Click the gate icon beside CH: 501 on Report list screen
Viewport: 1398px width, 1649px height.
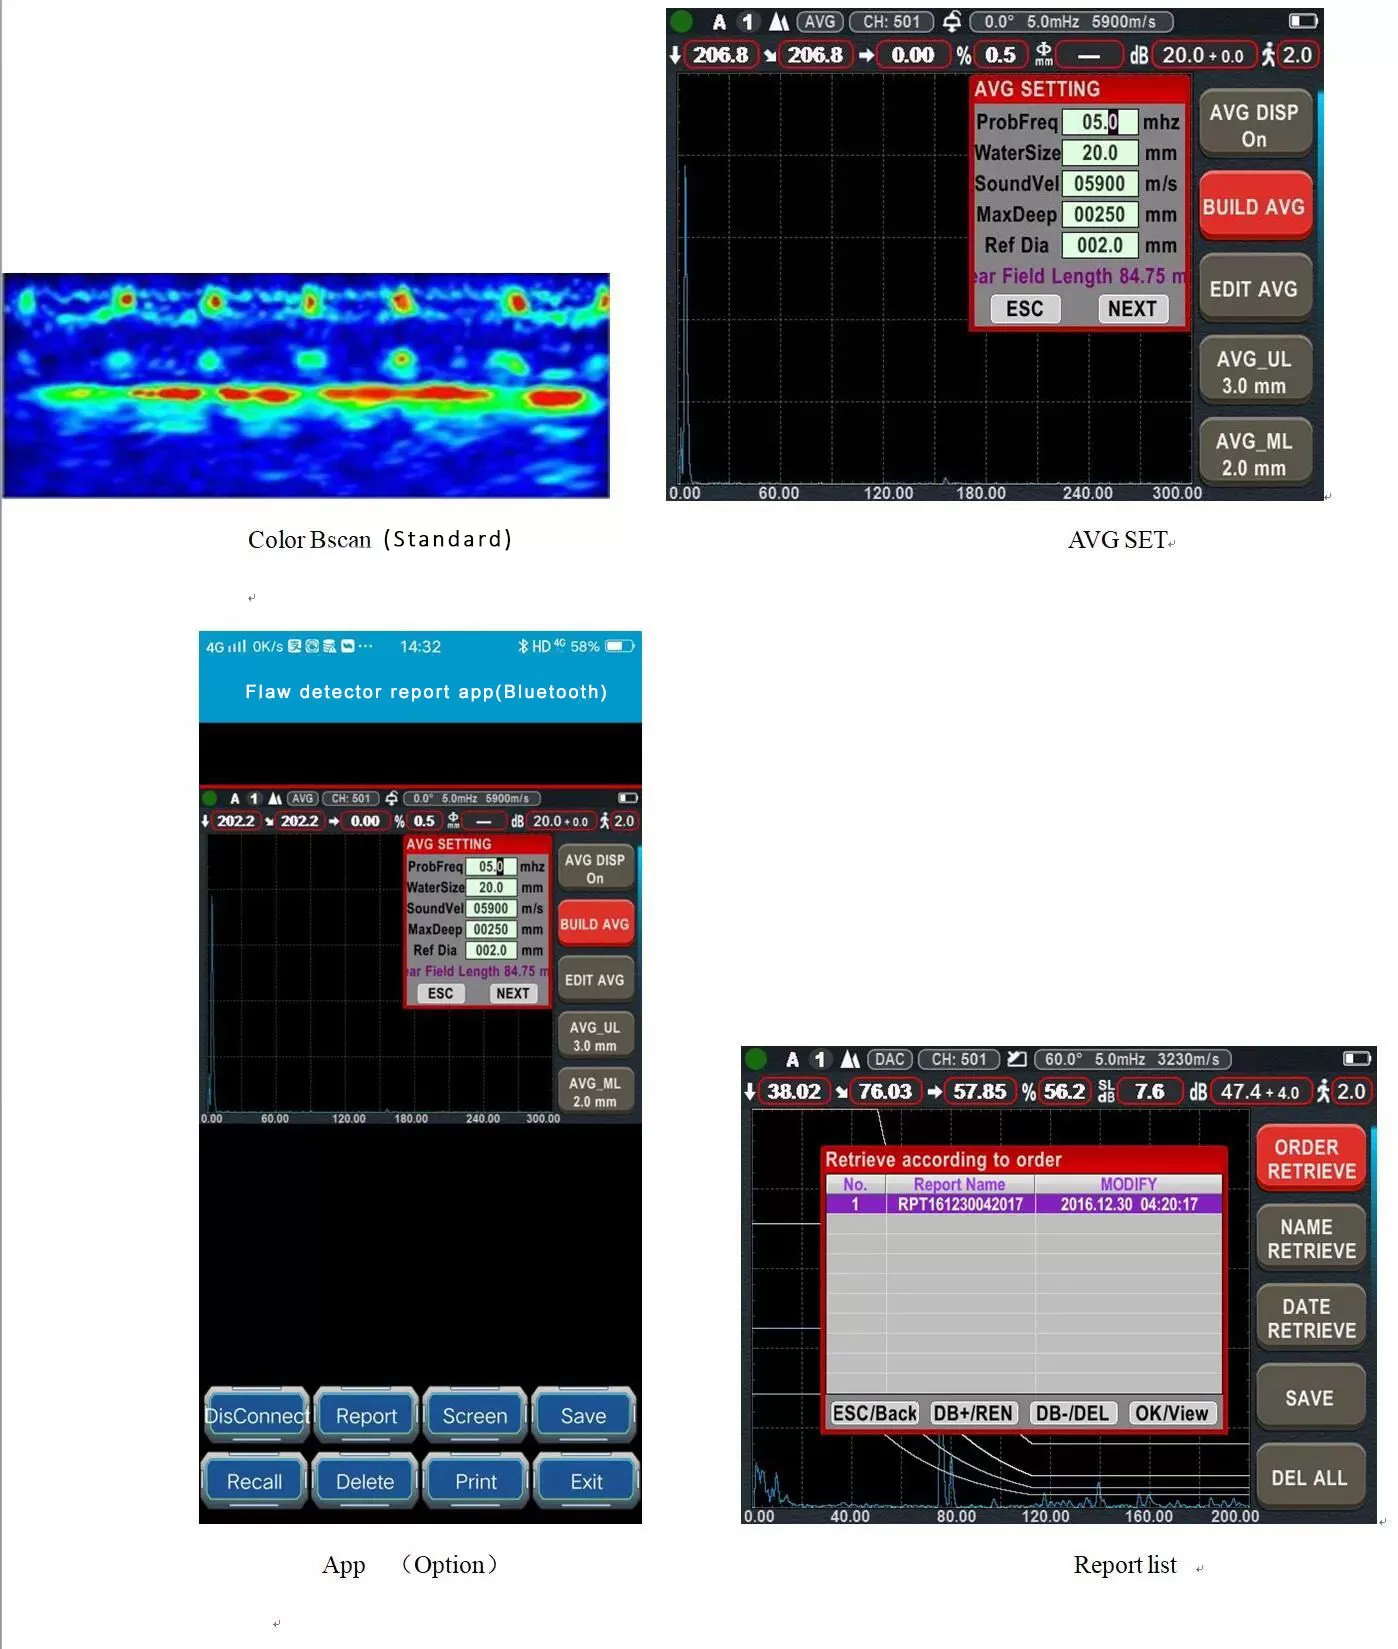point(1017,1059)
